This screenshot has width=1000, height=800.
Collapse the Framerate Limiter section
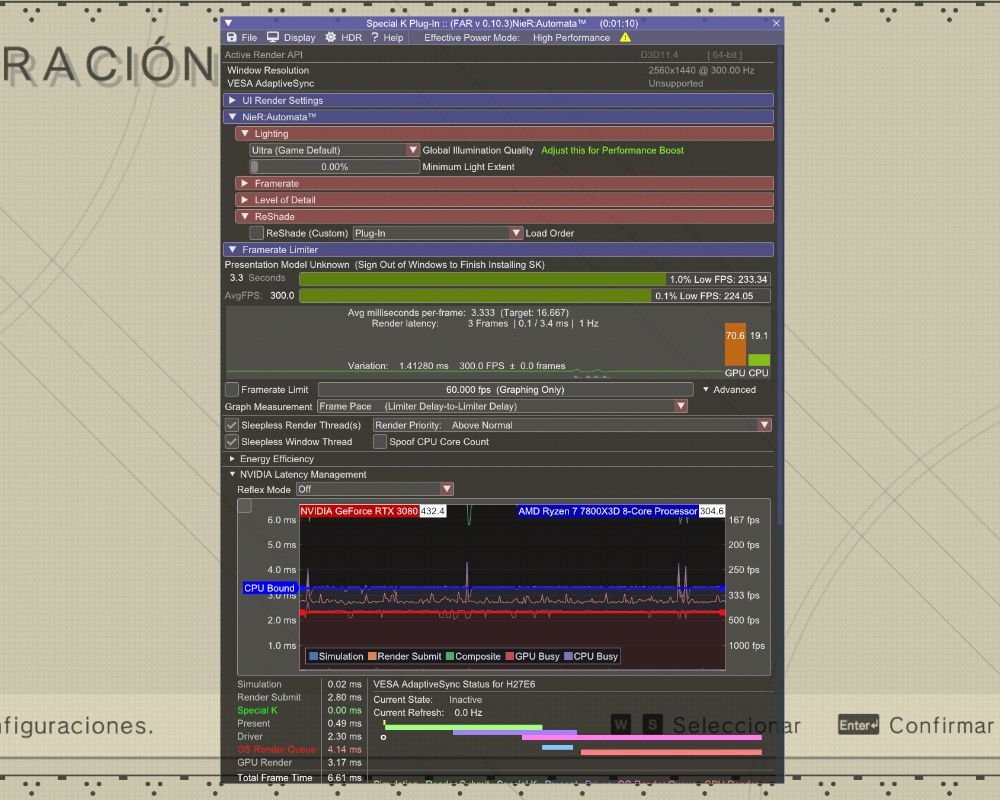499,249
